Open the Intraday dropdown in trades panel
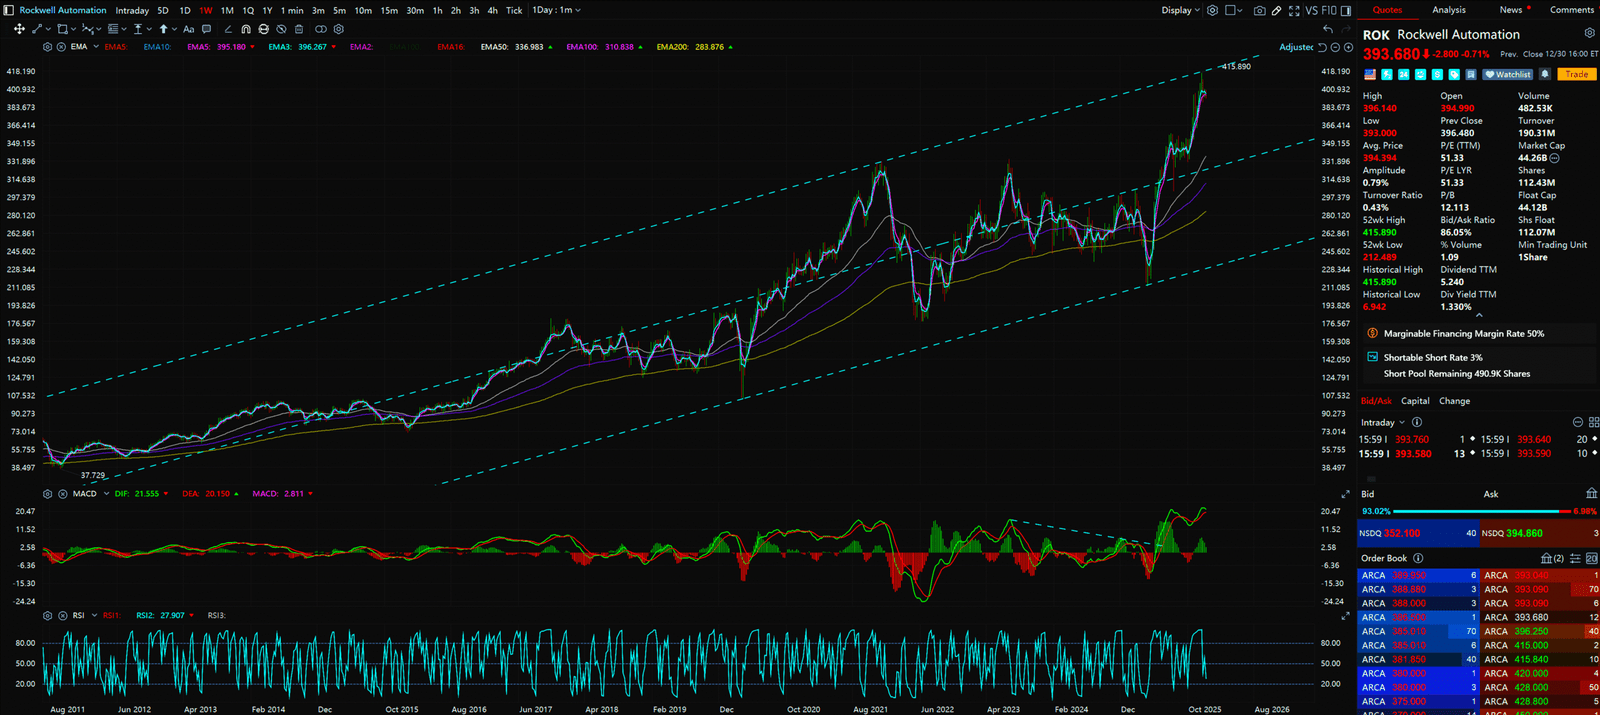The width and height of the screenshot is (1600, 715). 1382,423
